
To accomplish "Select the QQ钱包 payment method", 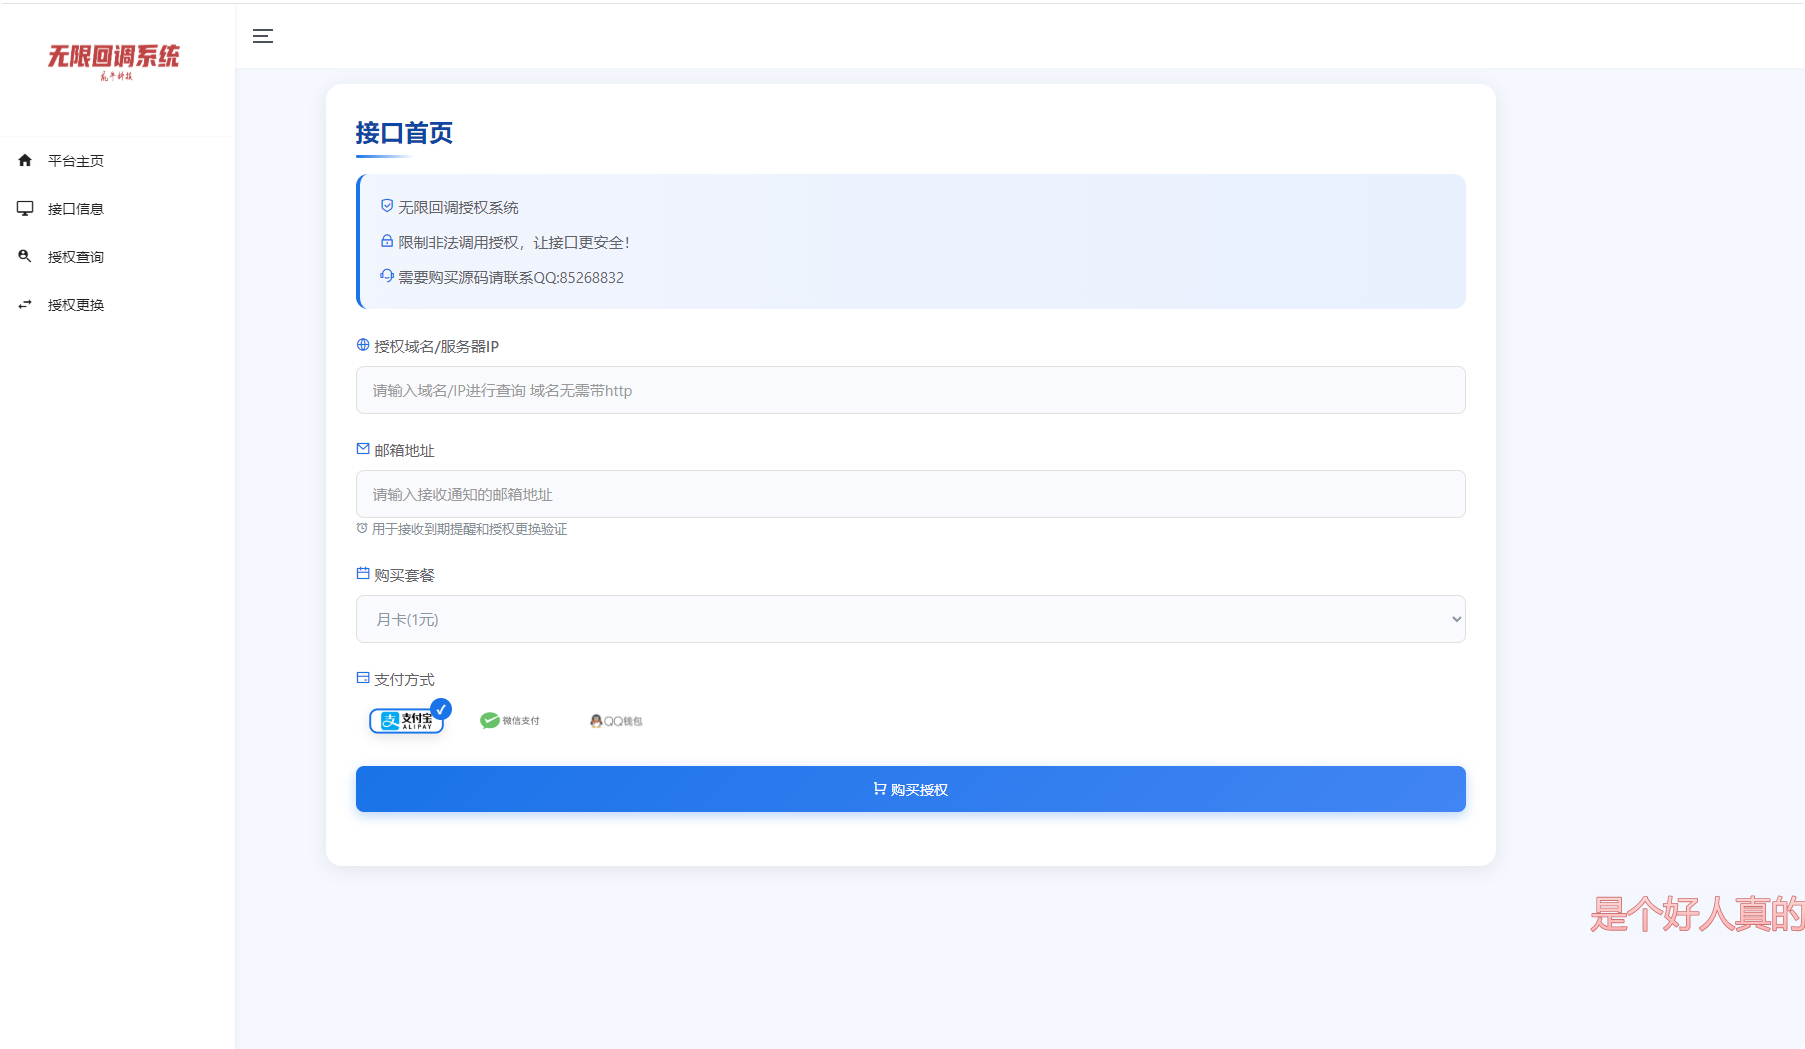I will point(616,720).
